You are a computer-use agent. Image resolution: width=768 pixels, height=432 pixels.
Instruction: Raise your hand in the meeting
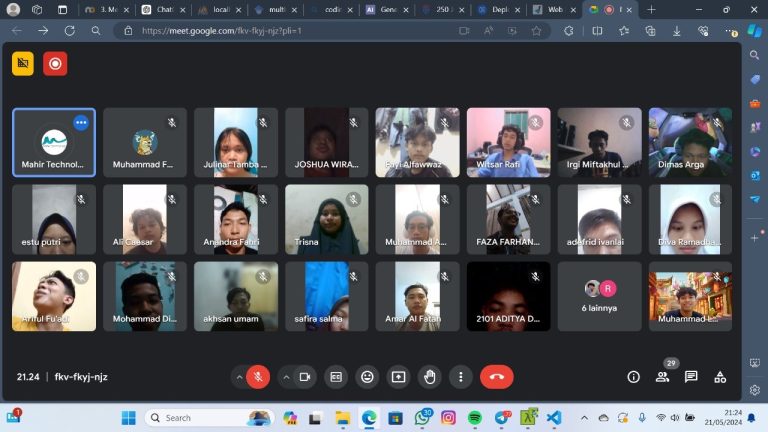(430, 377)
